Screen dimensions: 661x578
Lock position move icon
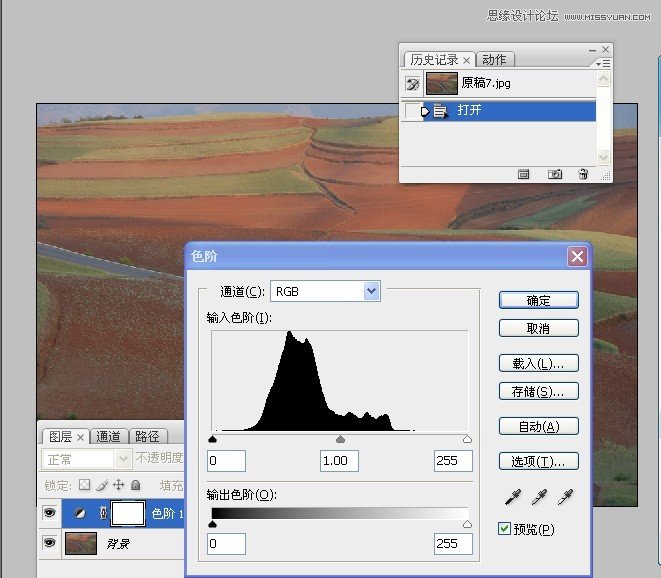click(x=118, y=485)
